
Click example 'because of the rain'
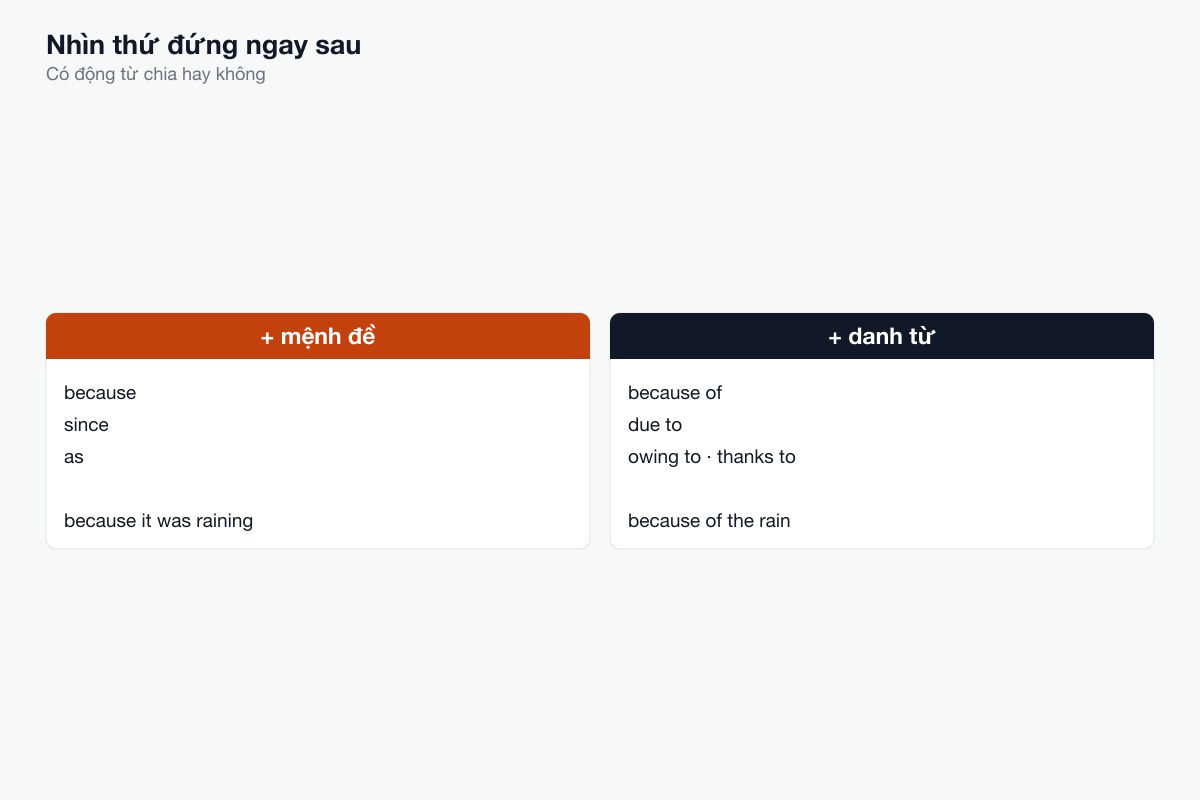tap(709, 521)
